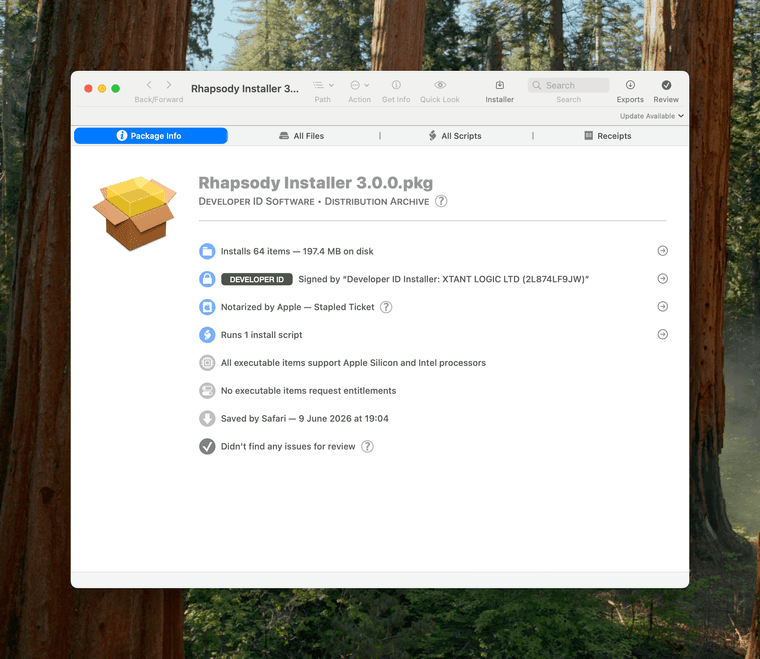Click 'Didn't find any issues for review' text
760x659 pixels.
pyautogui.click(x=288, y=446)
